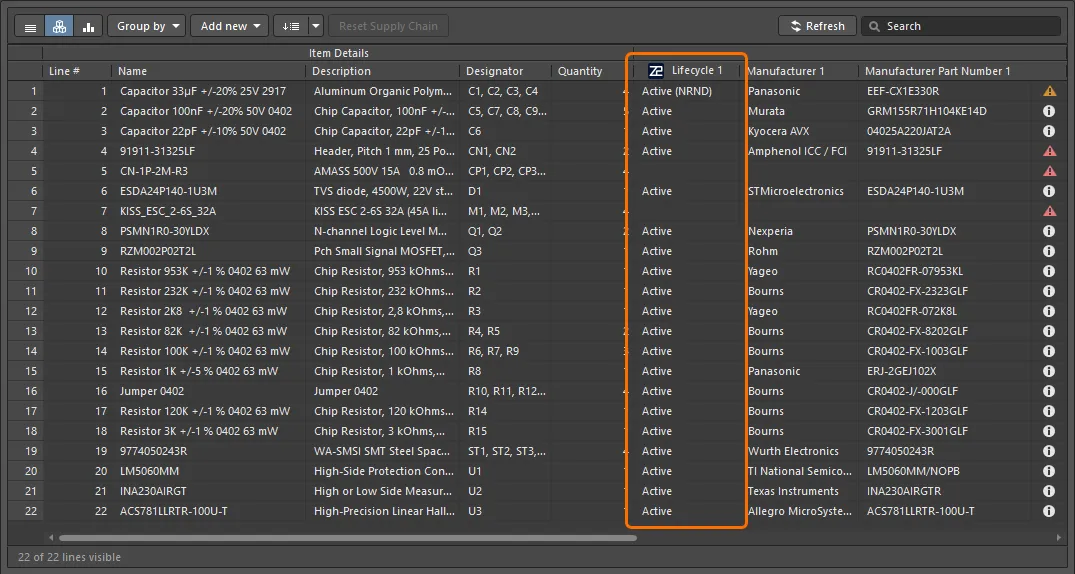The width and height of the screenshot is (1075, 574).
Task: Expand the Add new dropdown
Action: pyautogui.click(x=230, y=26)
